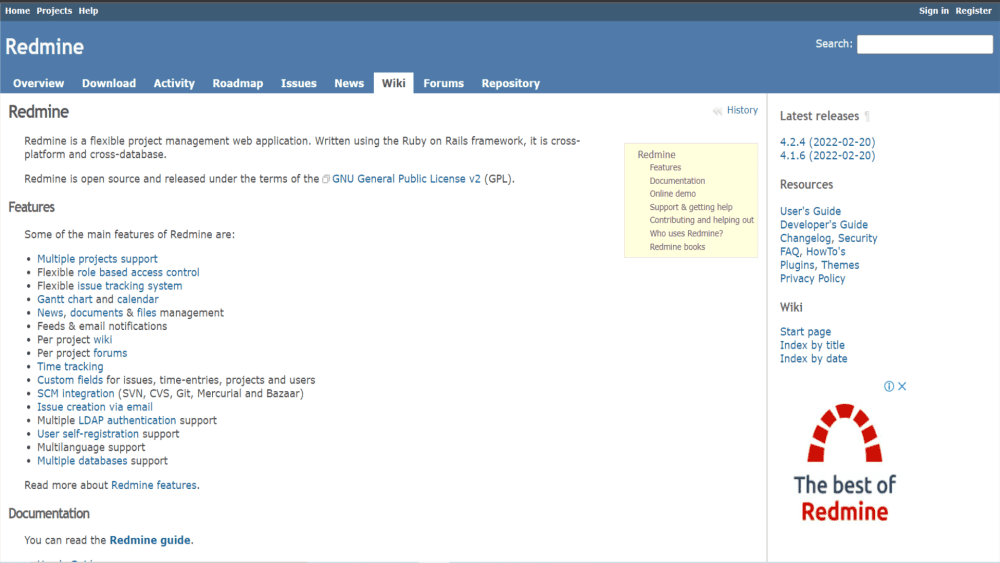The height and width of the screenshot is (563, 1000).
Task: Go to the Roadmap tab
Action: (238, 84)
